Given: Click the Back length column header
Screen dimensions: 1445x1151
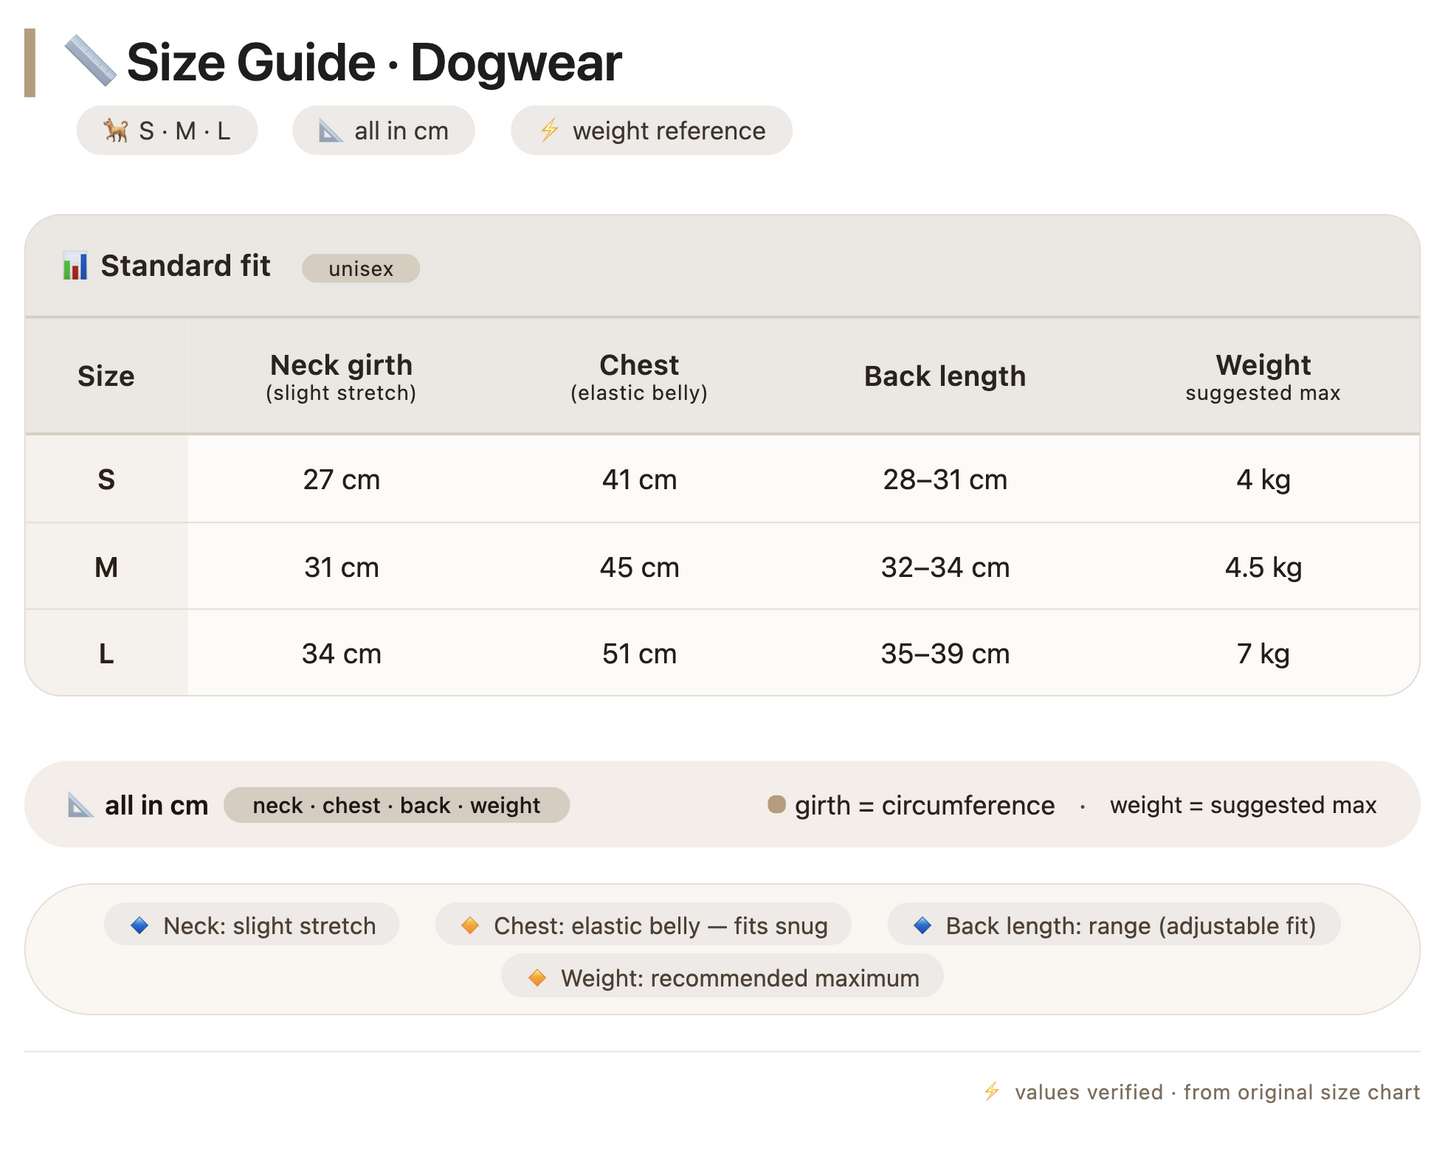Looking at the screenshot, I should [x=945, y=376].
